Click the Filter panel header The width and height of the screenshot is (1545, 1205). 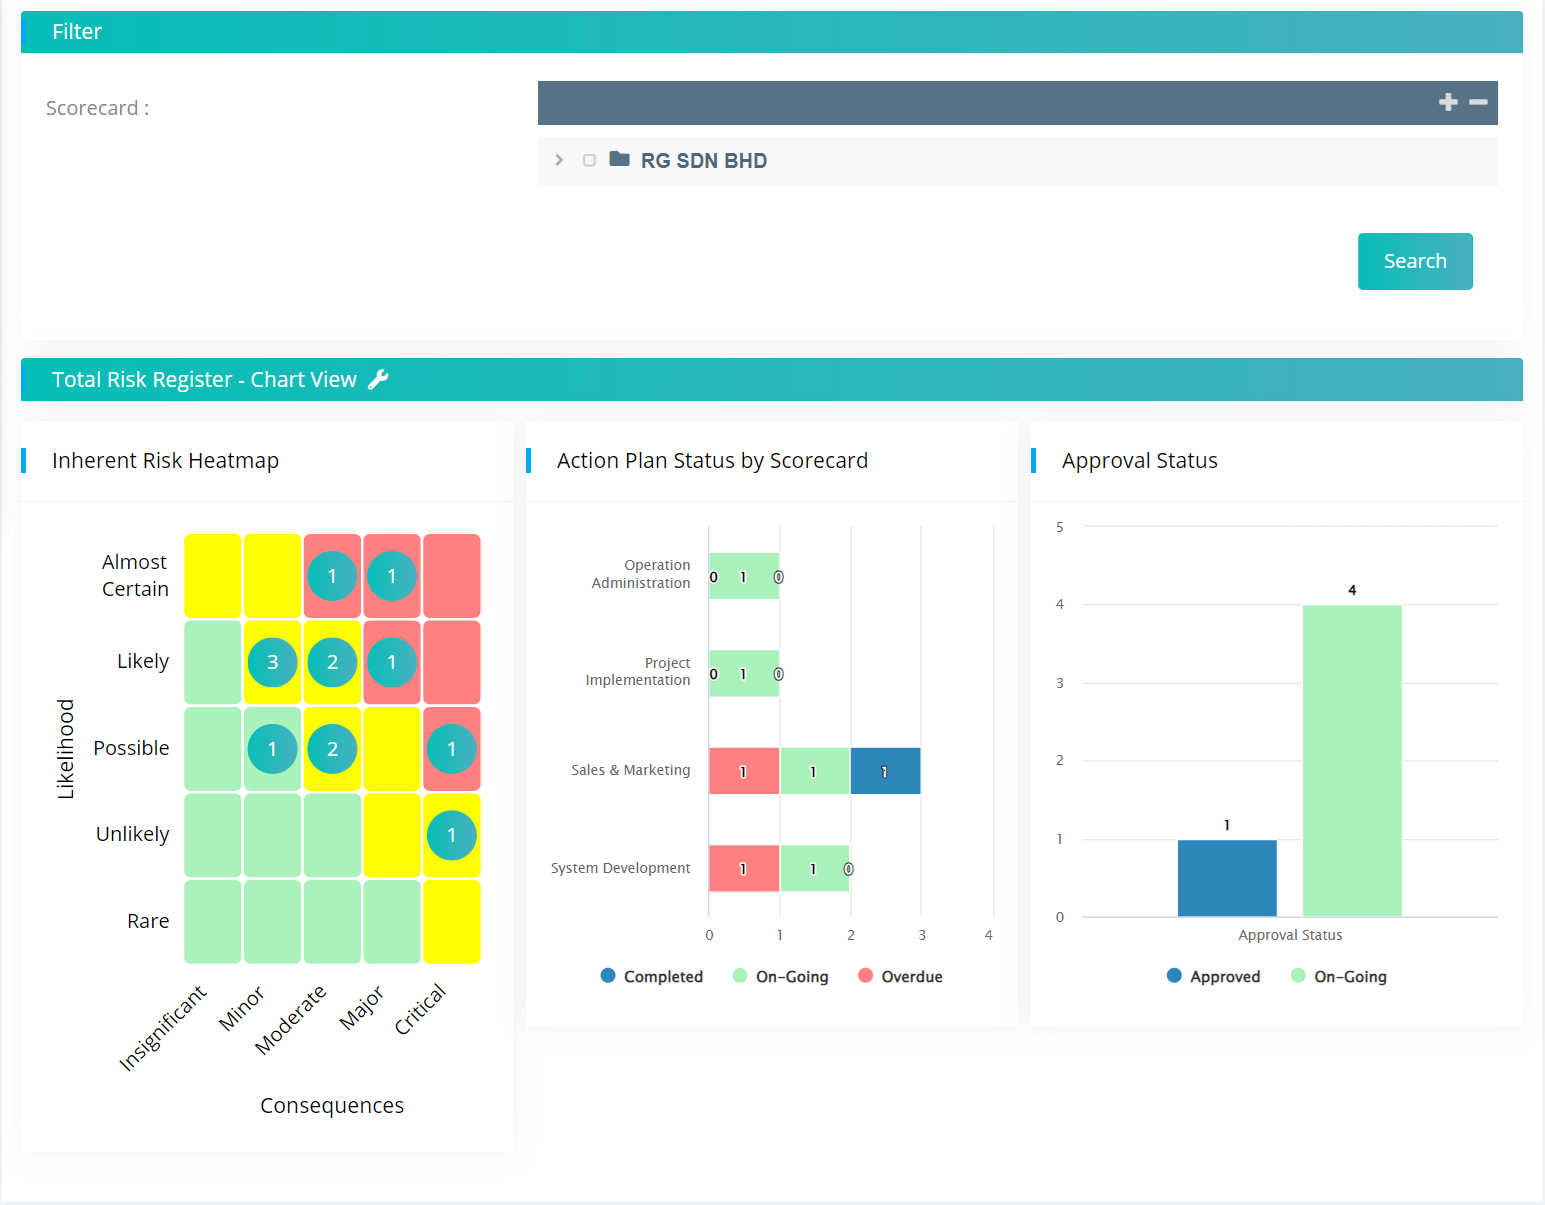point(771,32)
